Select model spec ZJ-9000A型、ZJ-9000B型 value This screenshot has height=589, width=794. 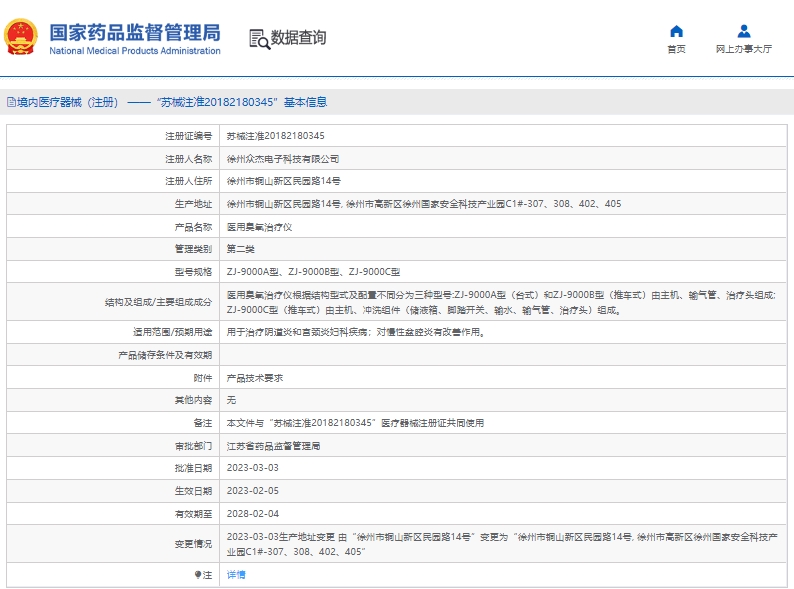[313, 272]
